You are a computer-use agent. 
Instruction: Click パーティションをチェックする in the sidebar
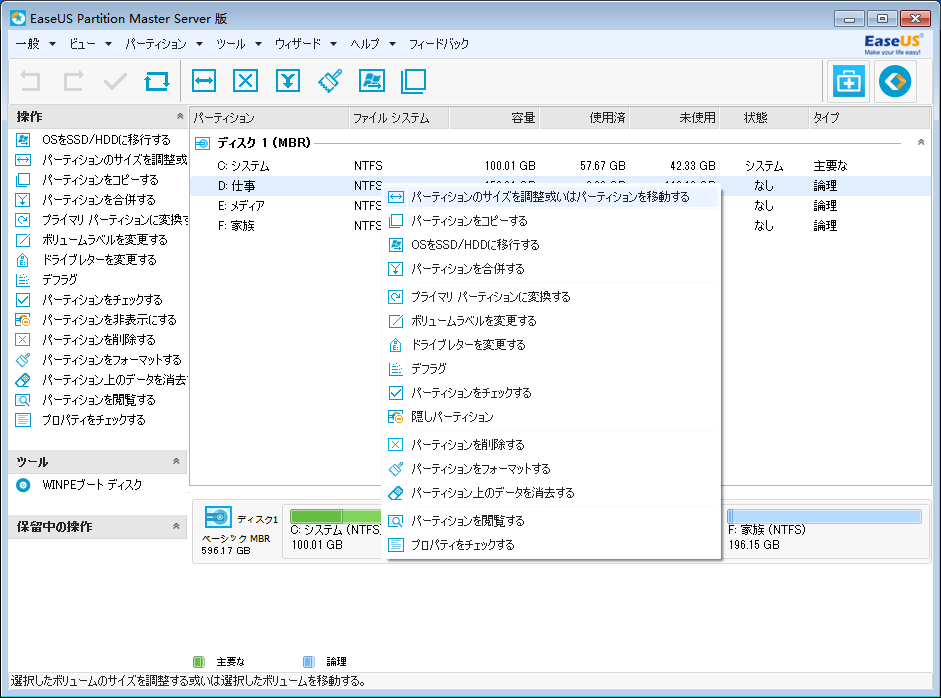point(102,300)
